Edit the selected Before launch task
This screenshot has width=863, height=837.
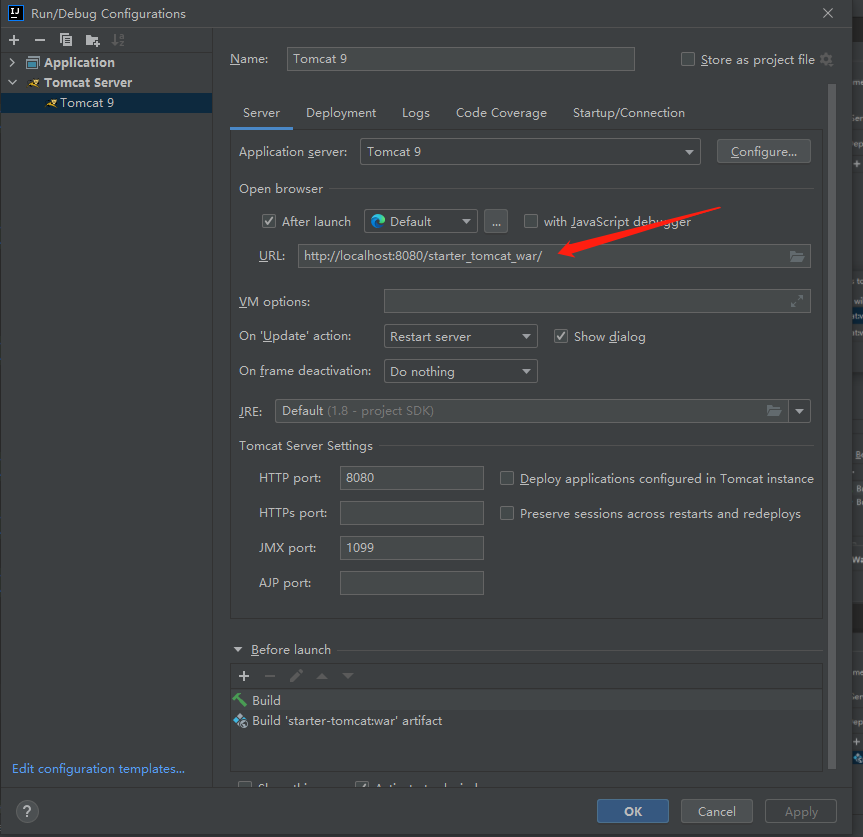[x=296, y=676]
